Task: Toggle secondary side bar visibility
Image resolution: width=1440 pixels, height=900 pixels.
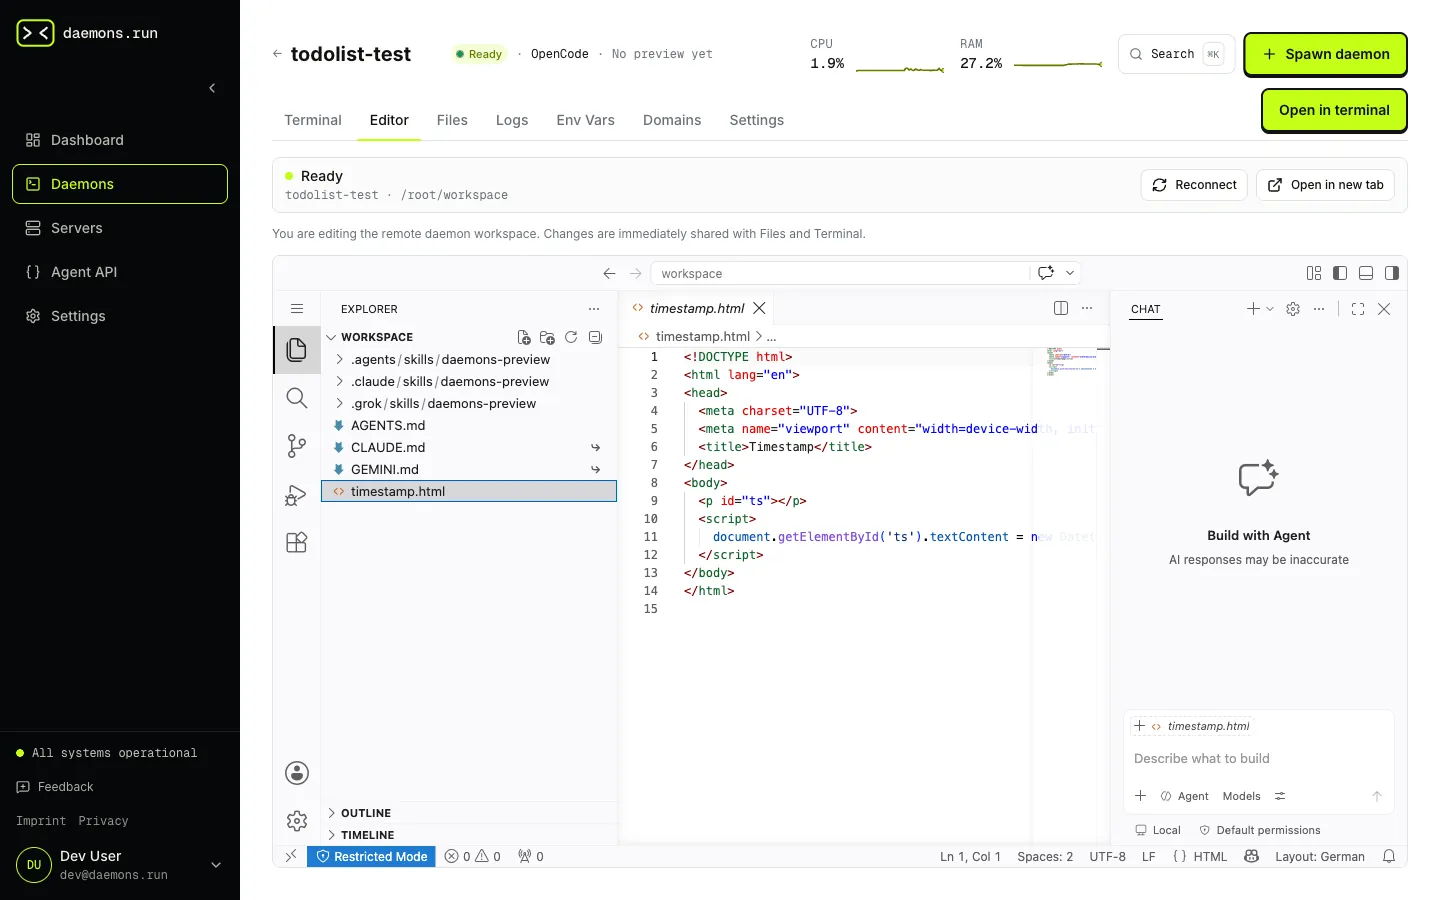Action: (1392, 273)
